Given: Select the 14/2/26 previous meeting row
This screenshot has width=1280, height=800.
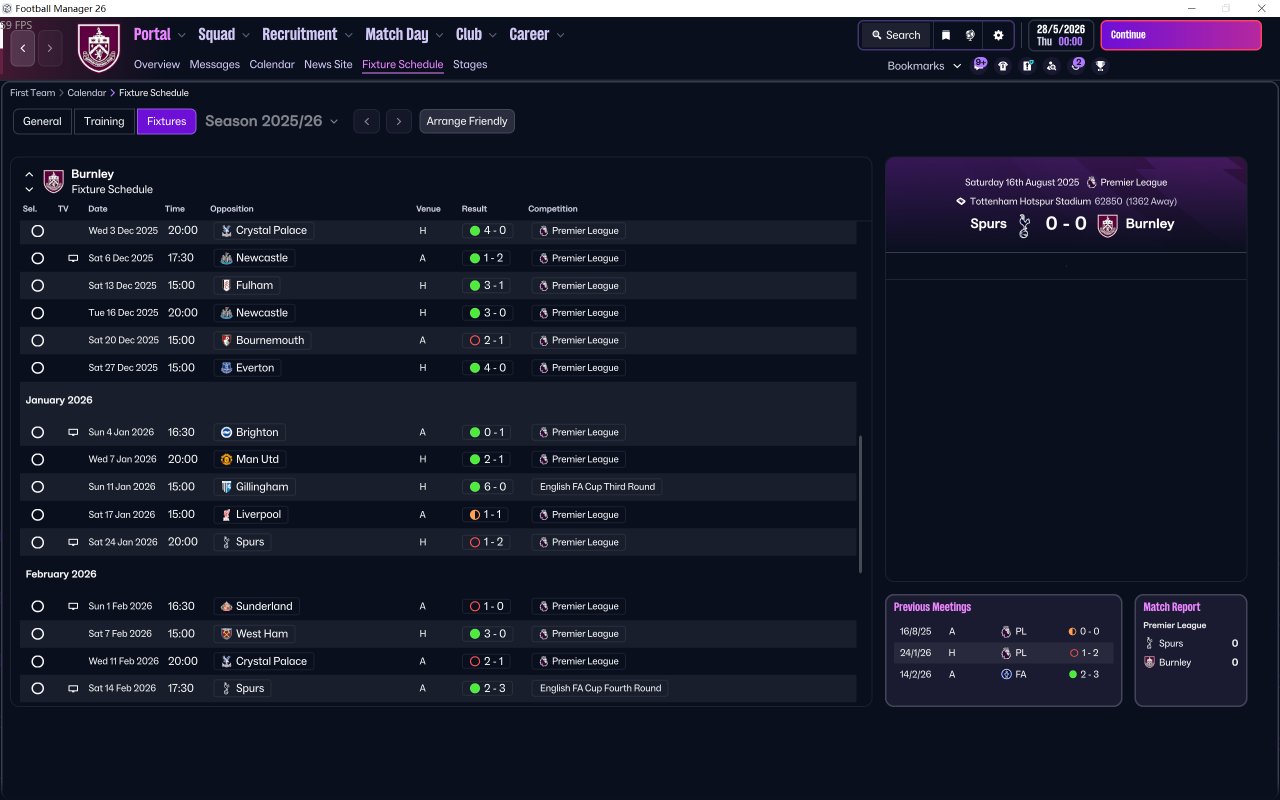Looking at the screenshot, I should [1003, 675].
